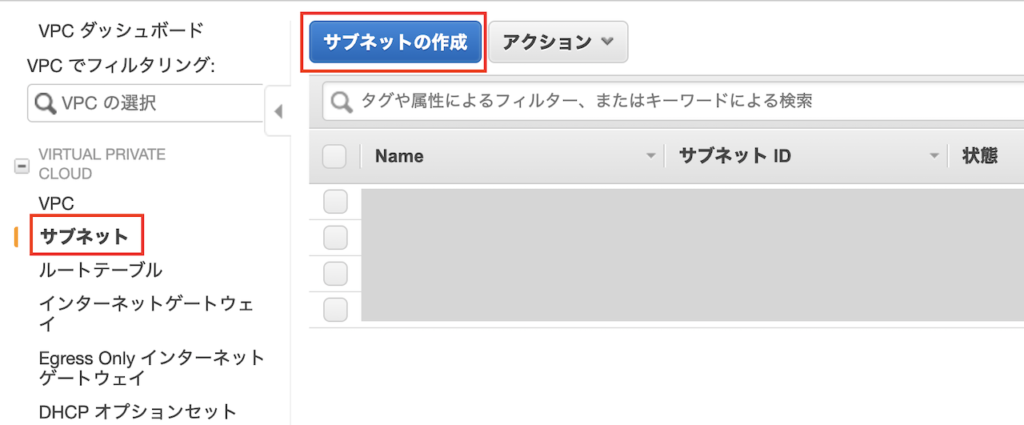Click the search icon in subnet filter bar
The height and width of the screenshot is (425, 1024).
coord(342,102)
